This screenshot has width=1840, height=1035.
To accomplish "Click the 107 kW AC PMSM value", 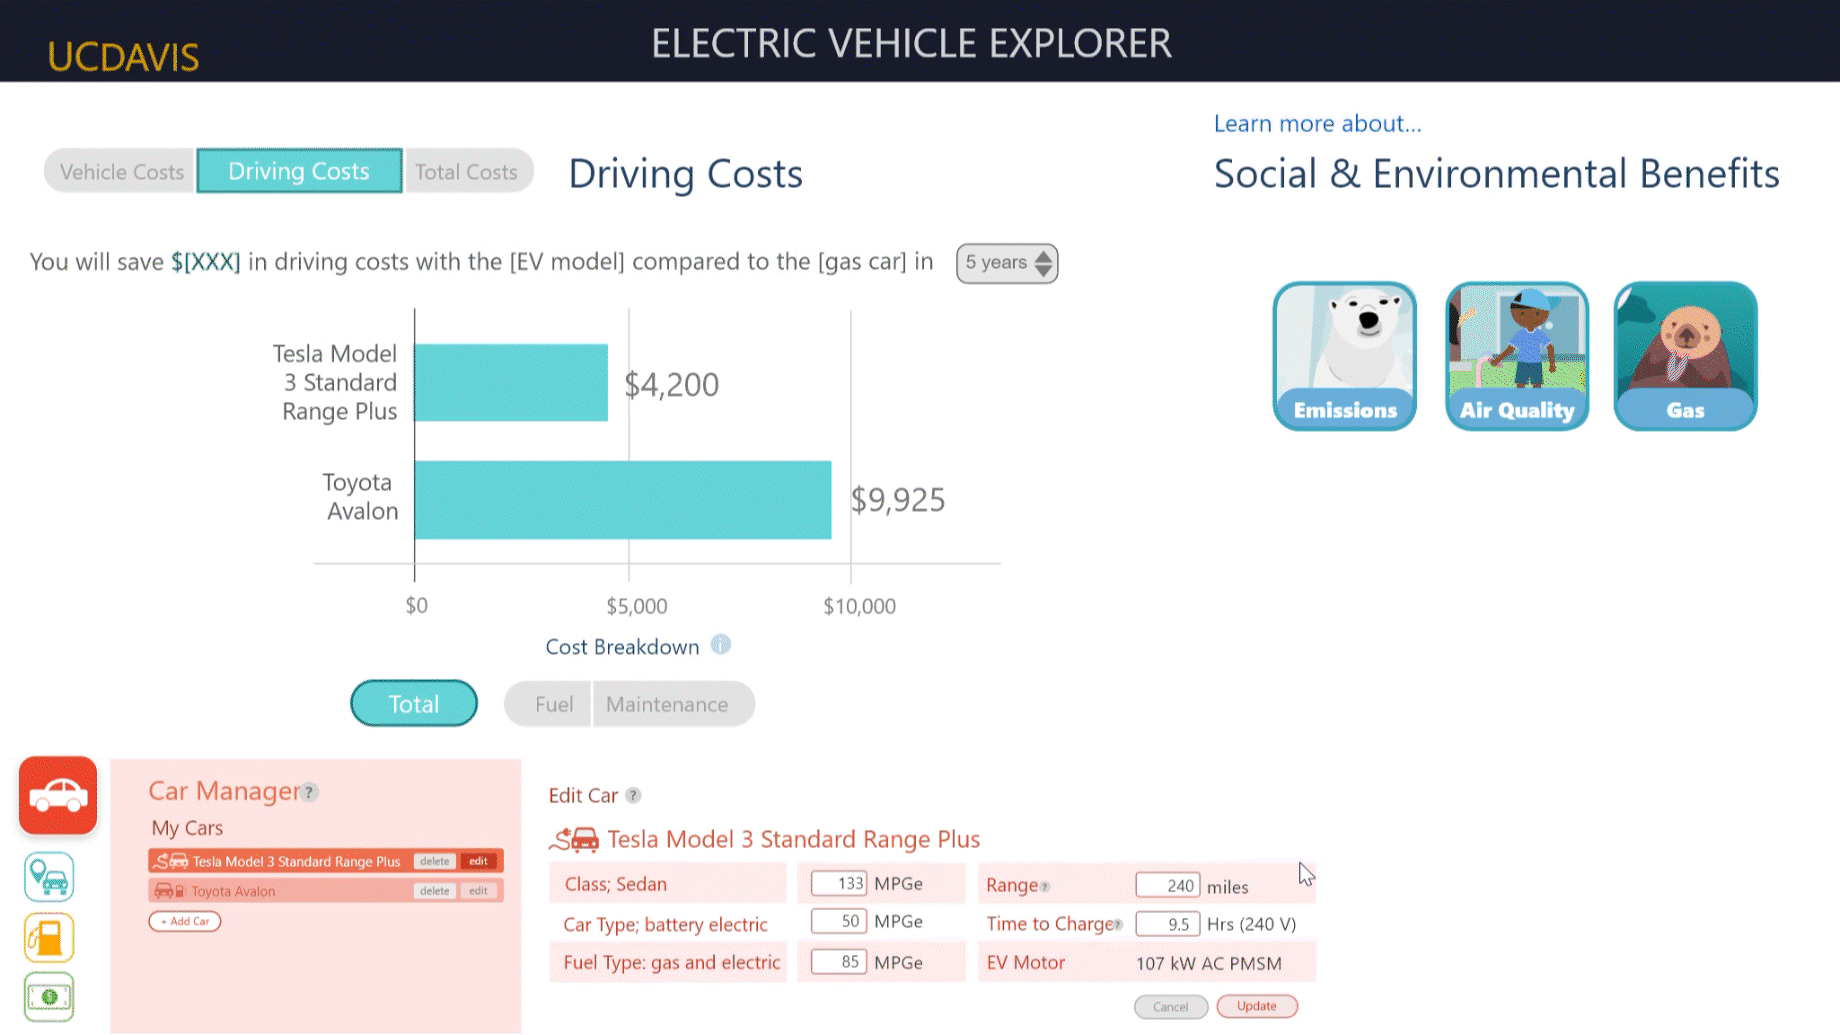I will pos(1209,964).
